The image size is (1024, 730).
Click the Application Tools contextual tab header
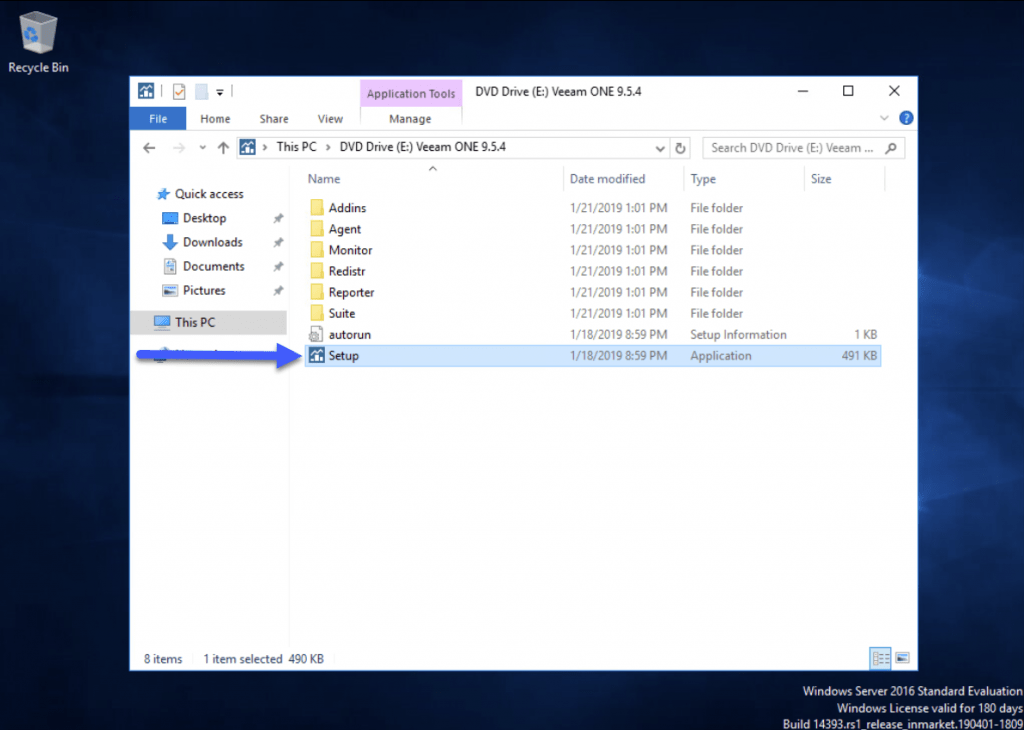tap(411, 93)
